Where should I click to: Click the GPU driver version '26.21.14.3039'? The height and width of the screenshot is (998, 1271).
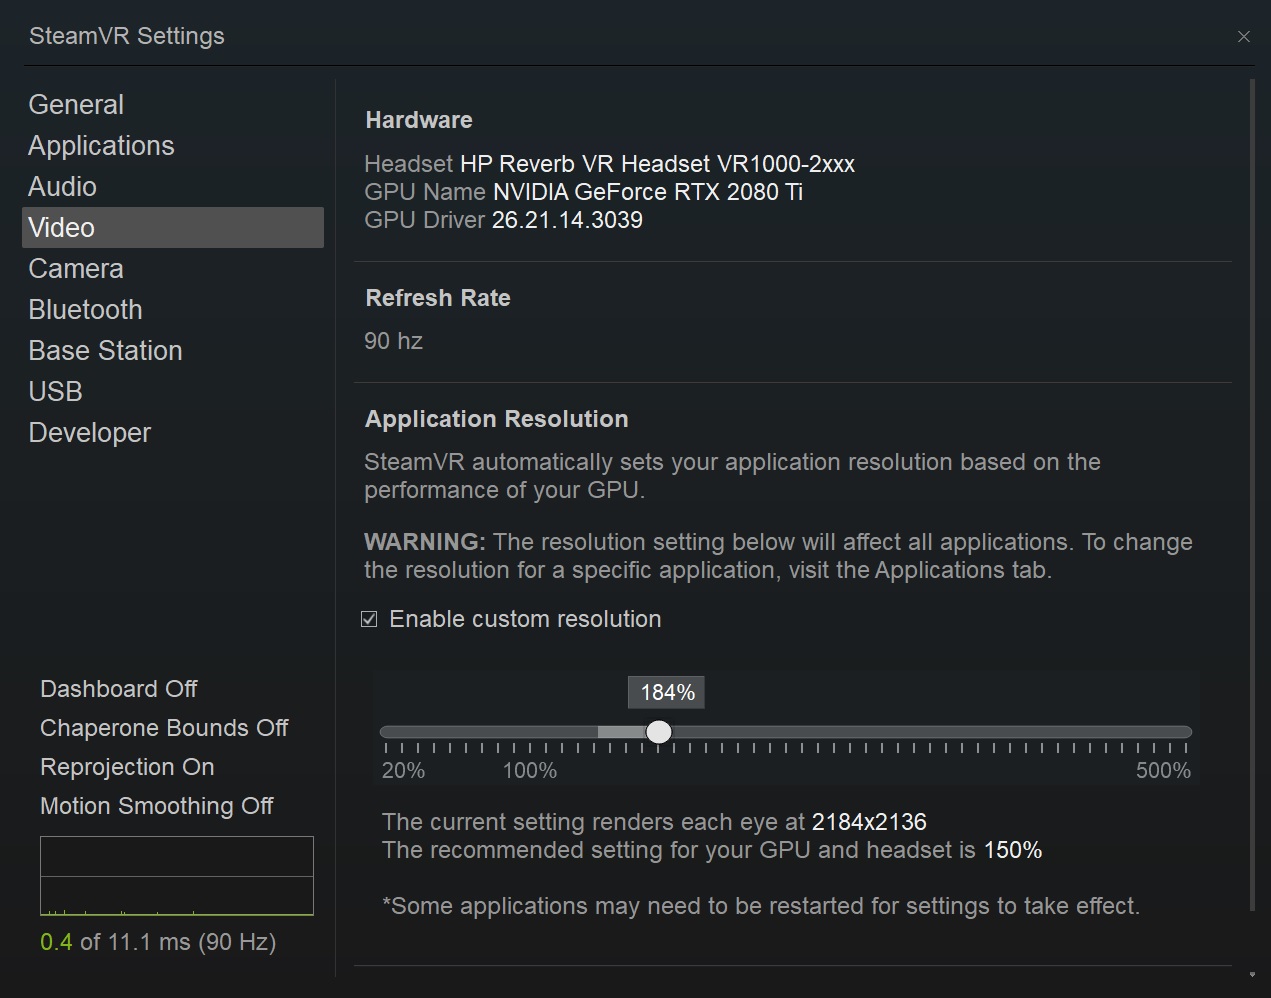pos(567,220)
